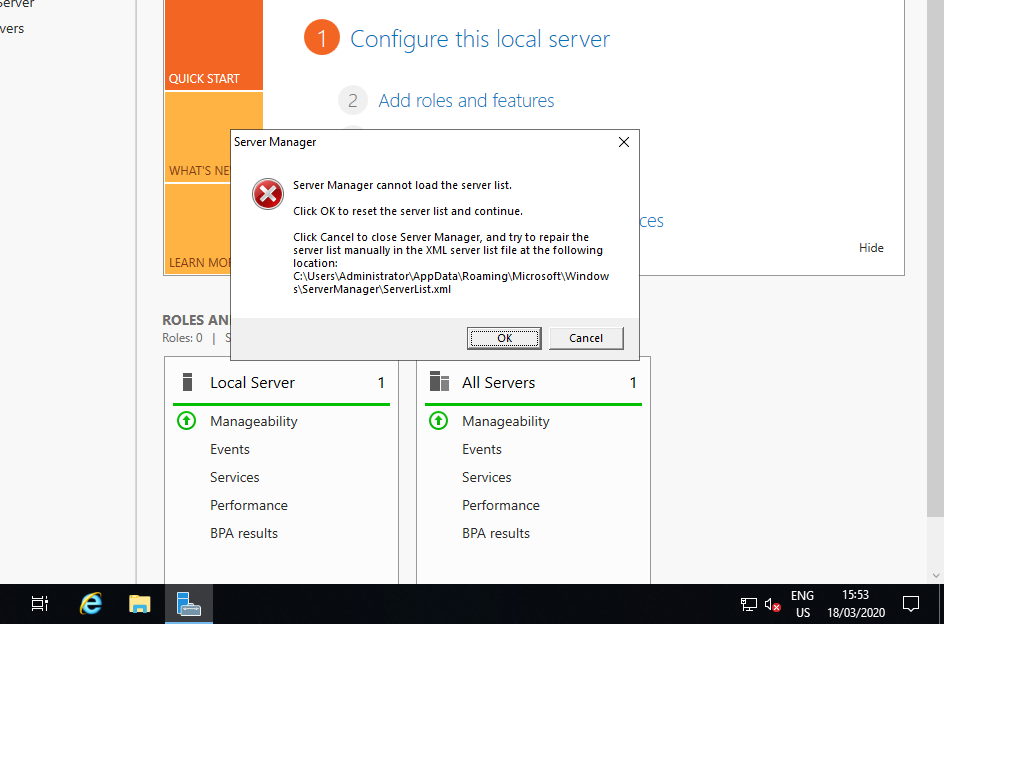The height and width of the screenshot is (768, 1024).
Task: Open Add roles and features link
Action: 466,101
